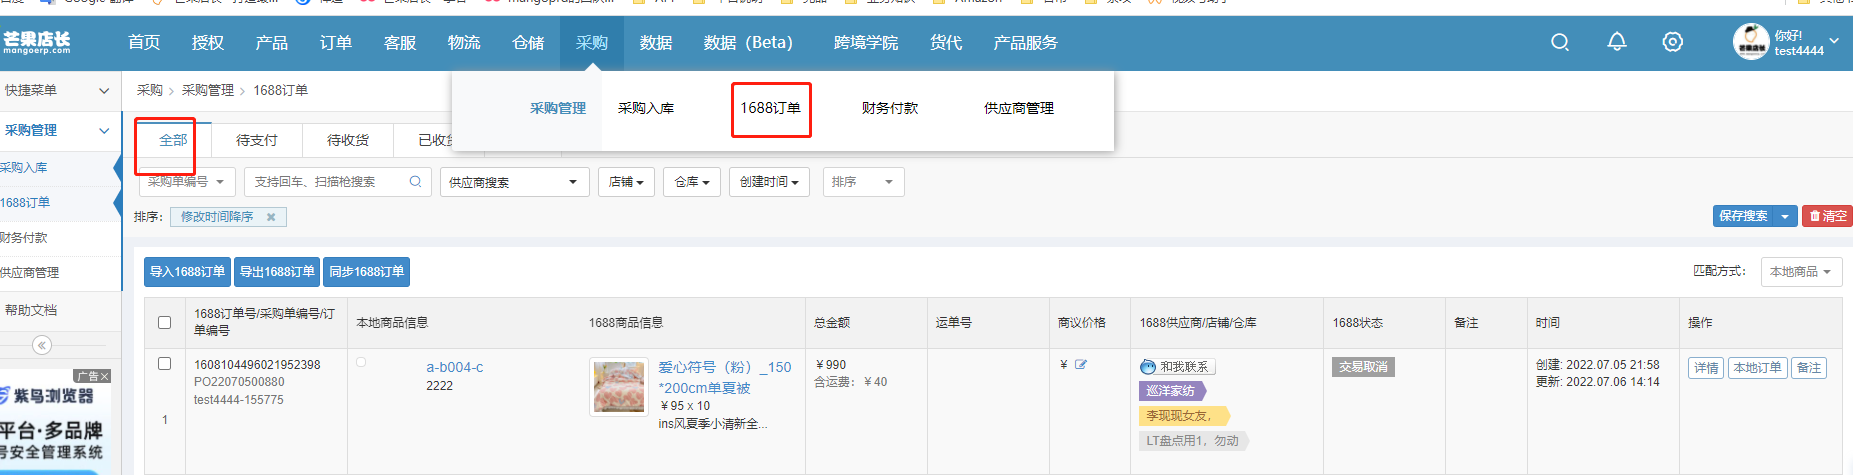Switch to the 待支付 tab
This screenshot has height=475, width=1853.
click(x=257, y=140)
